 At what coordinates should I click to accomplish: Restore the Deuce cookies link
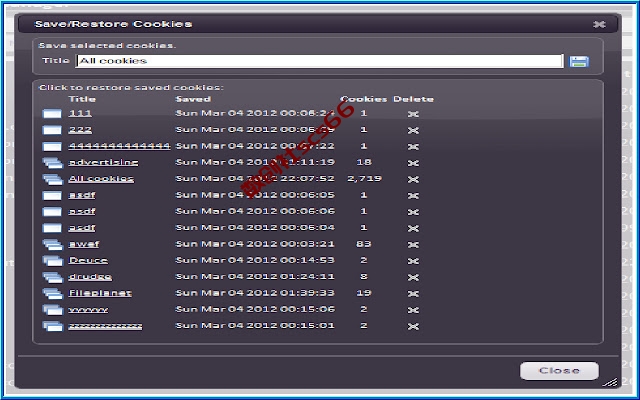88,260
